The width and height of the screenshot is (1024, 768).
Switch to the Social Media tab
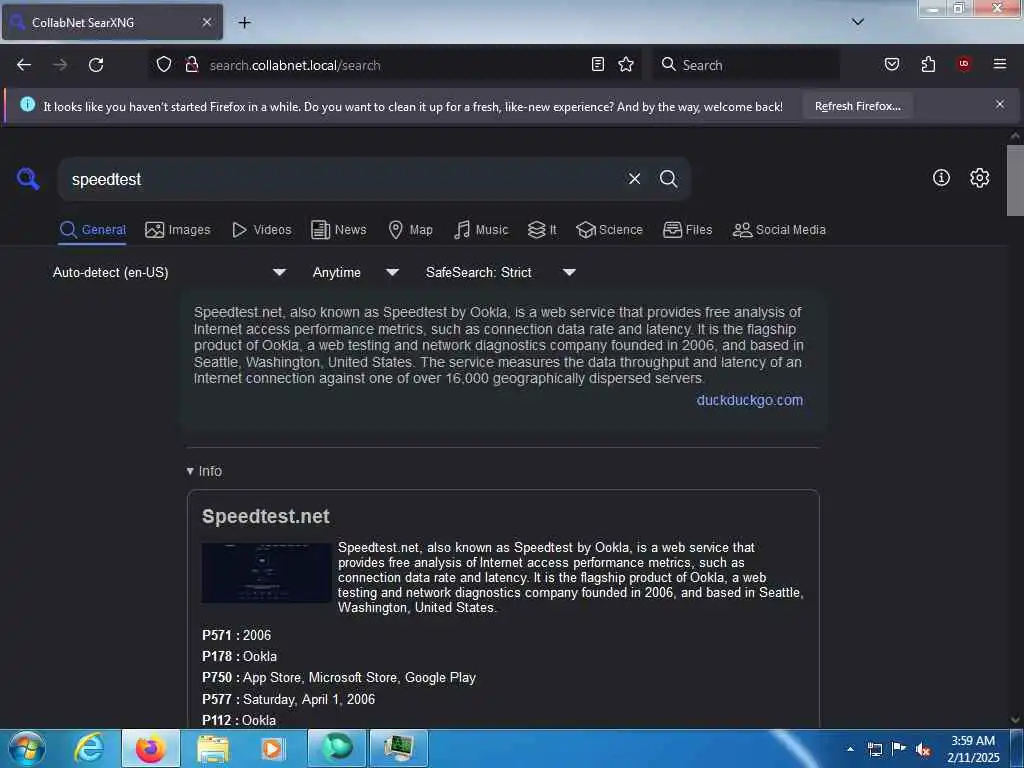pos(779,230)
